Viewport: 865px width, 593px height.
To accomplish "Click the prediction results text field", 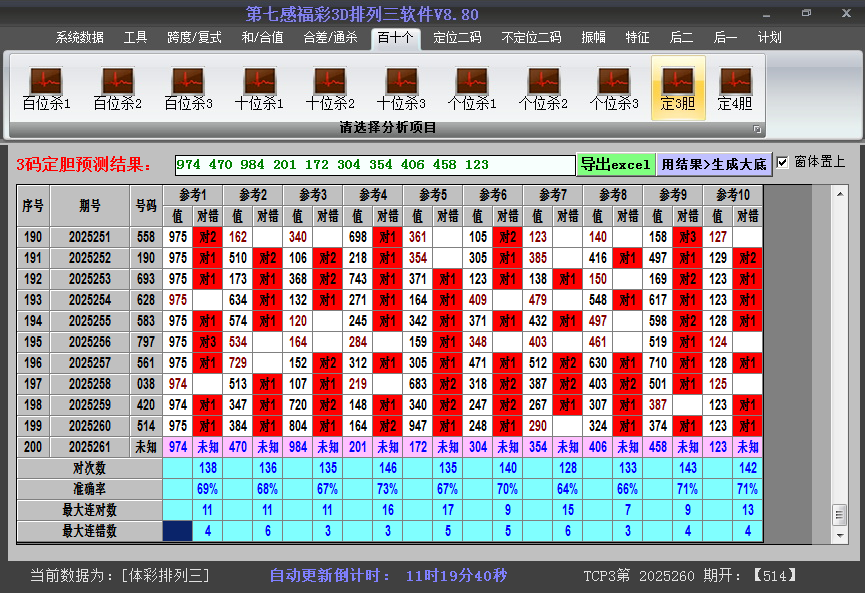I will coord(374,165).
